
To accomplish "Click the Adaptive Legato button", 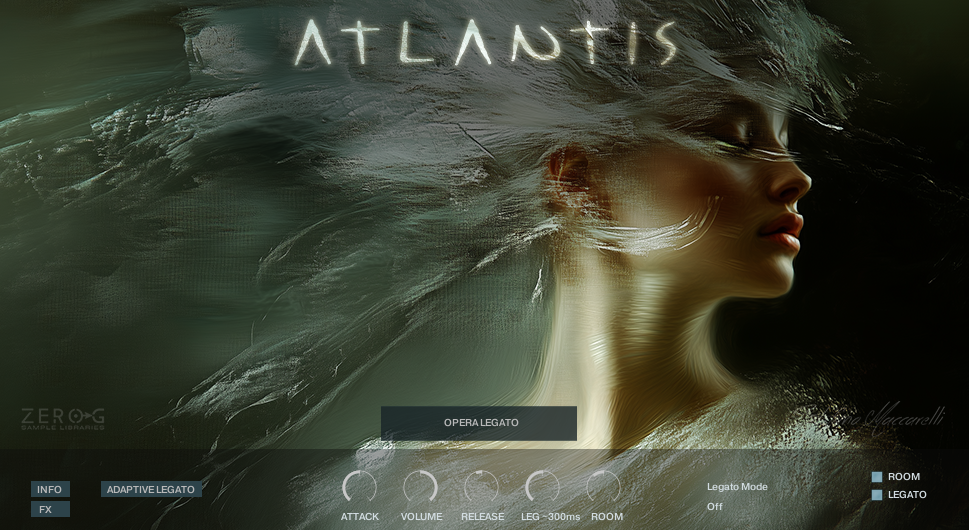I will [151, 489].
